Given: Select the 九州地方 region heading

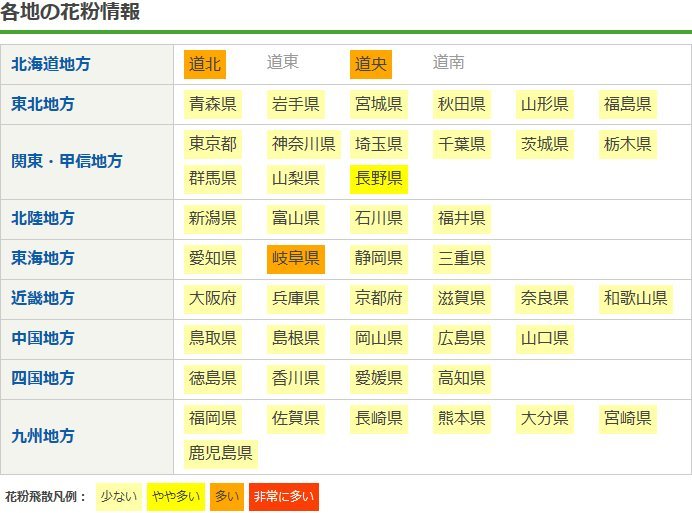Looking at the screenshot, I should (43, 436).
